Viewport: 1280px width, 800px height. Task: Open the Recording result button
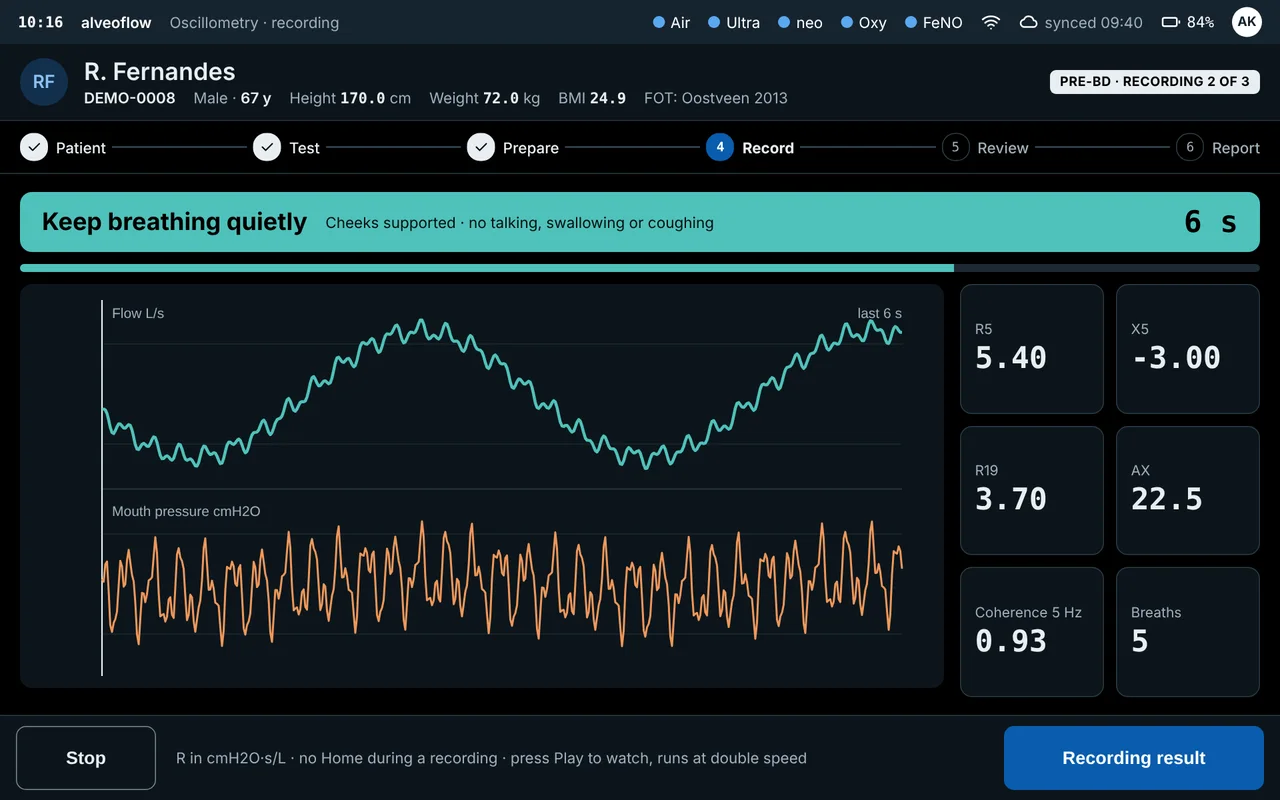[x=1134, y=758]
